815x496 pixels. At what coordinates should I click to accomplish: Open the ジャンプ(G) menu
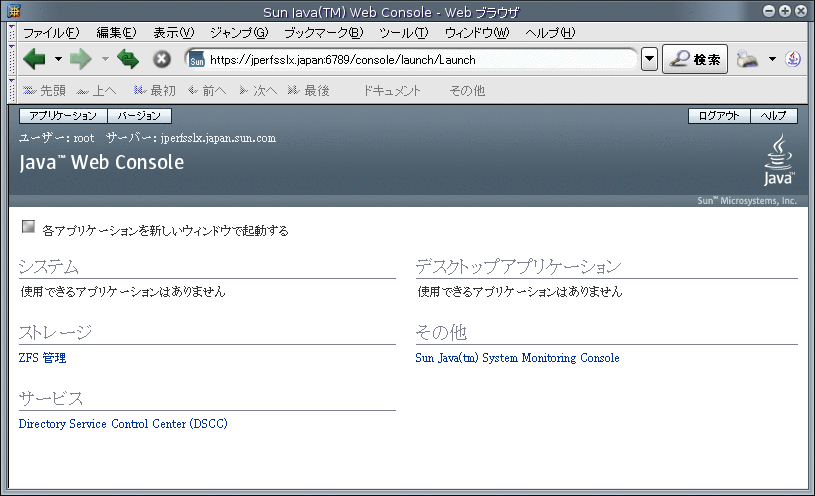point(239,33)
